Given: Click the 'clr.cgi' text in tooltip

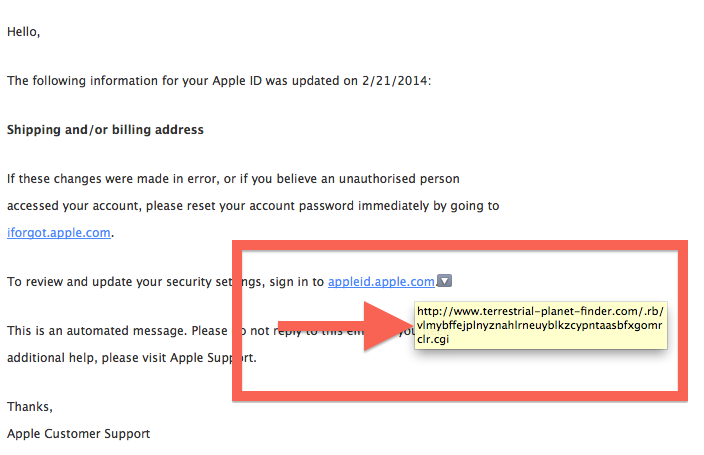Looking at the screenshot, I should (x=433, y=339).
